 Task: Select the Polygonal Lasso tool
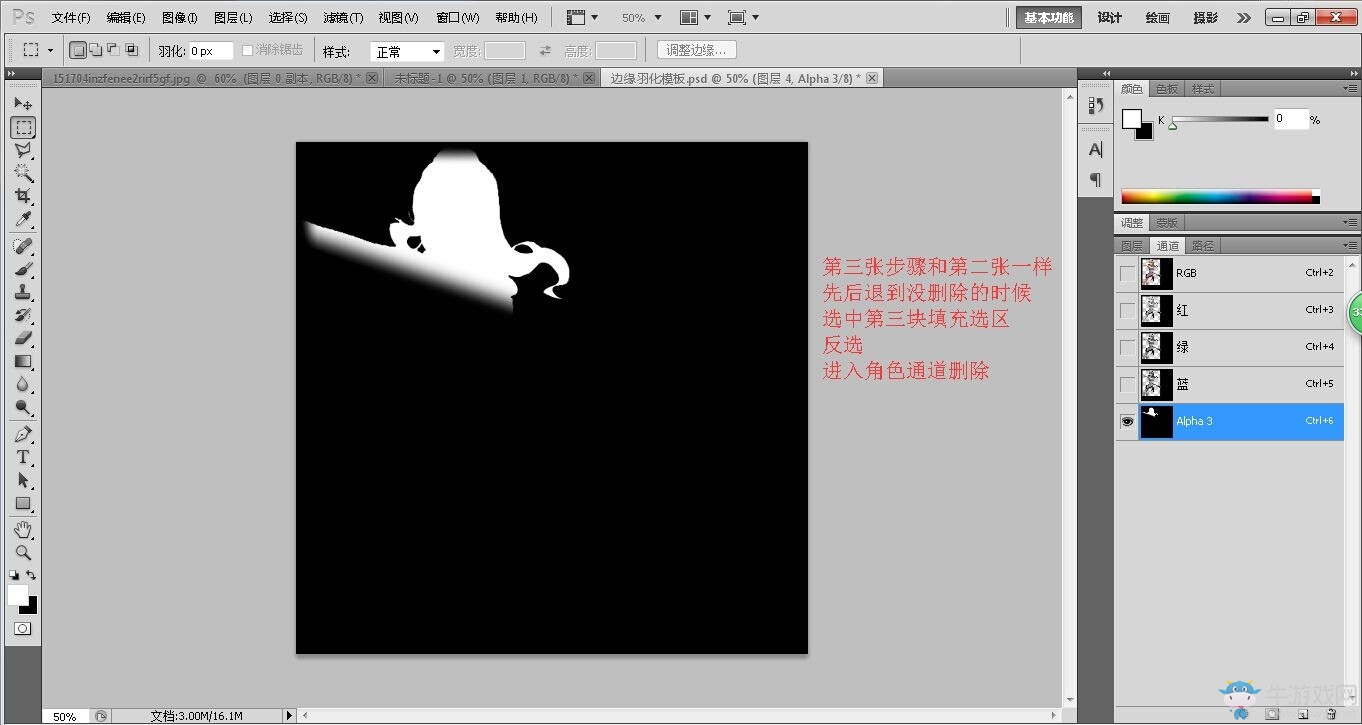tap(23, 150)
